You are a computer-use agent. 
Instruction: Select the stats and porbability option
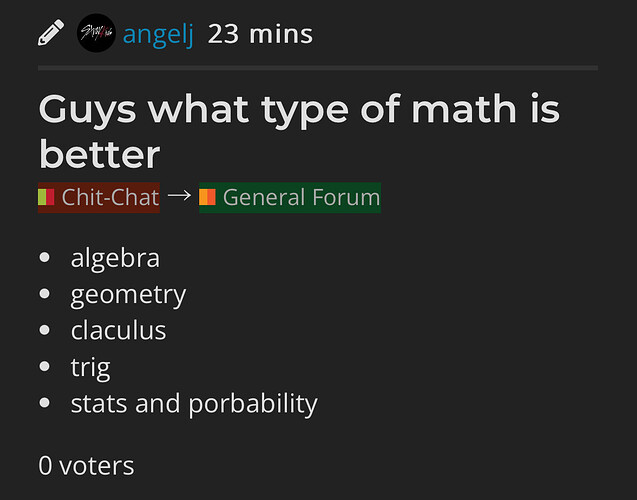coord(194,404)
